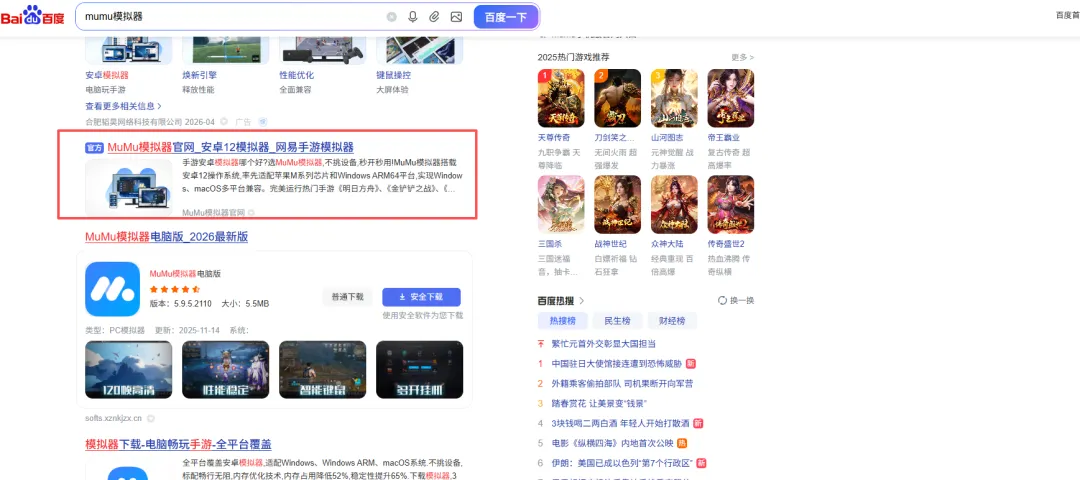Click the 性能优化 text link

296,75
